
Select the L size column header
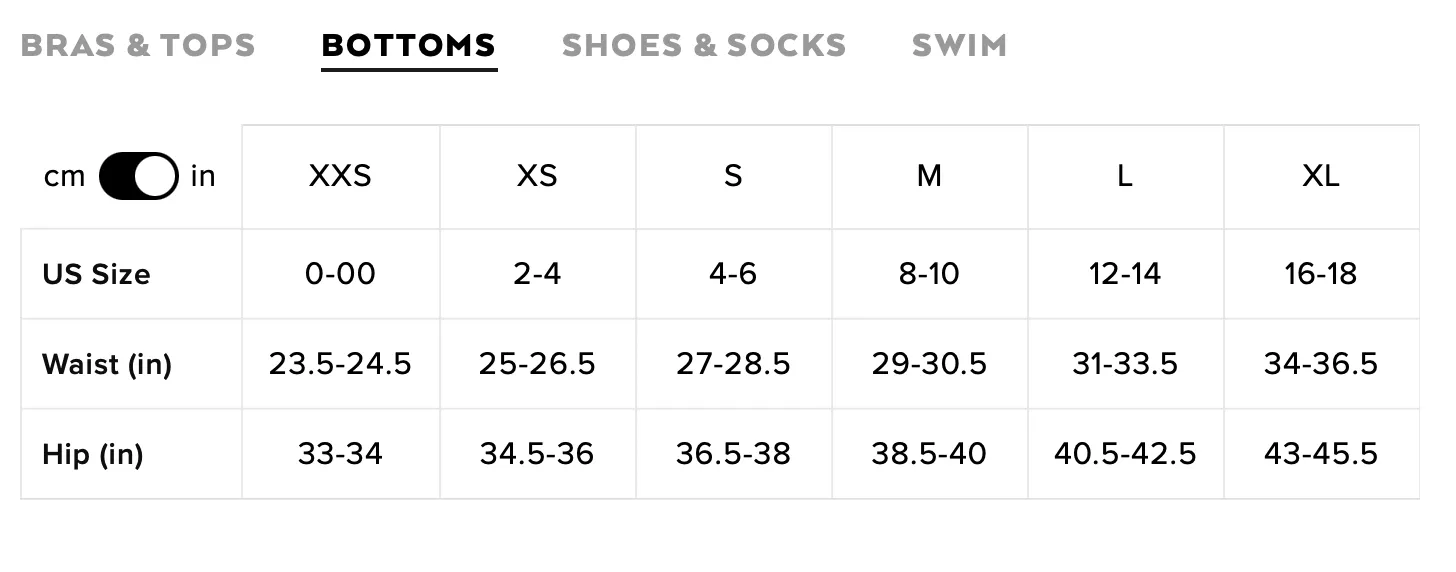point(1125,176)
